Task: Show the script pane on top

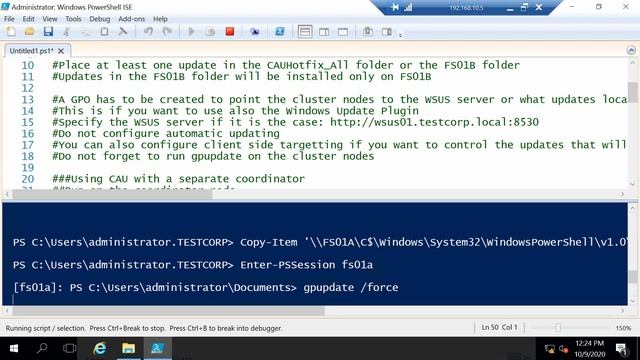Action: [x=305, y=31]
